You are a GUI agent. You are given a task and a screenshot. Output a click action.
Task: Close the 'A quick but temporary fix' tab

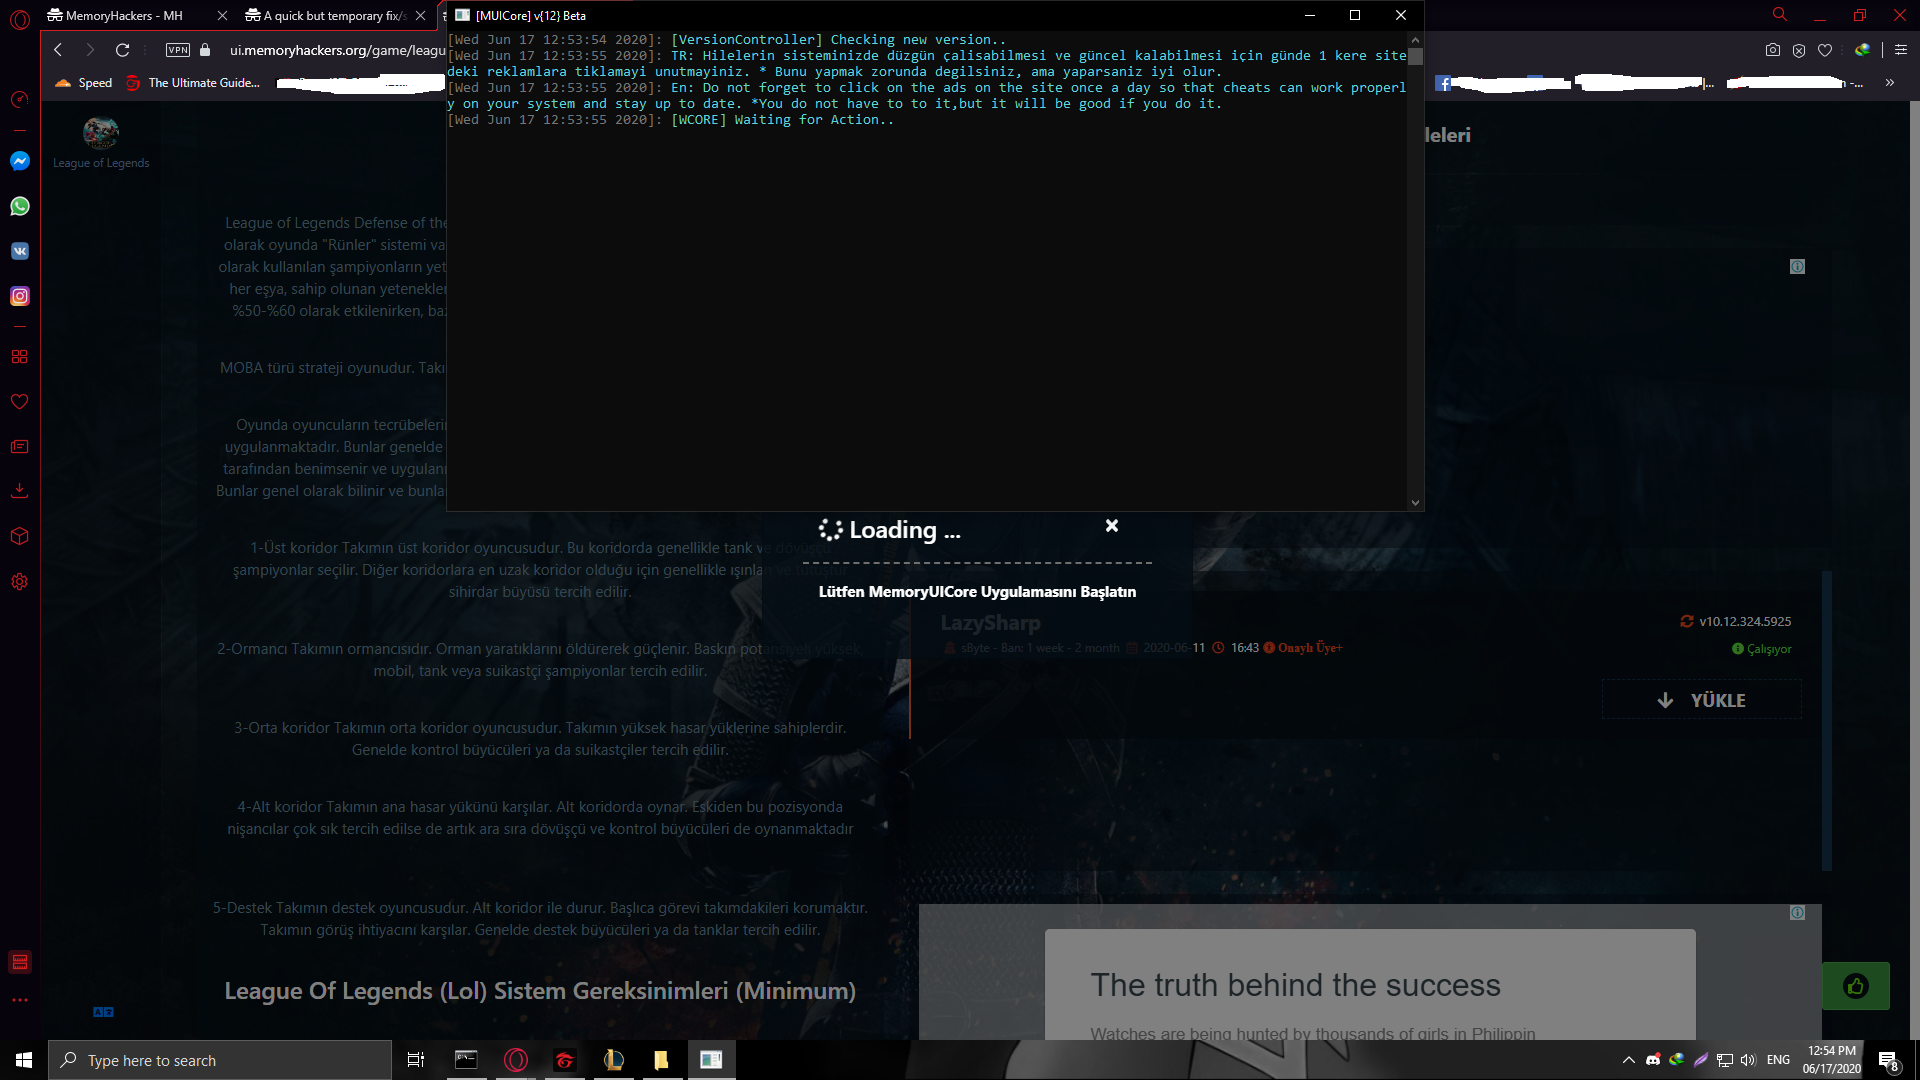[420, 16]
